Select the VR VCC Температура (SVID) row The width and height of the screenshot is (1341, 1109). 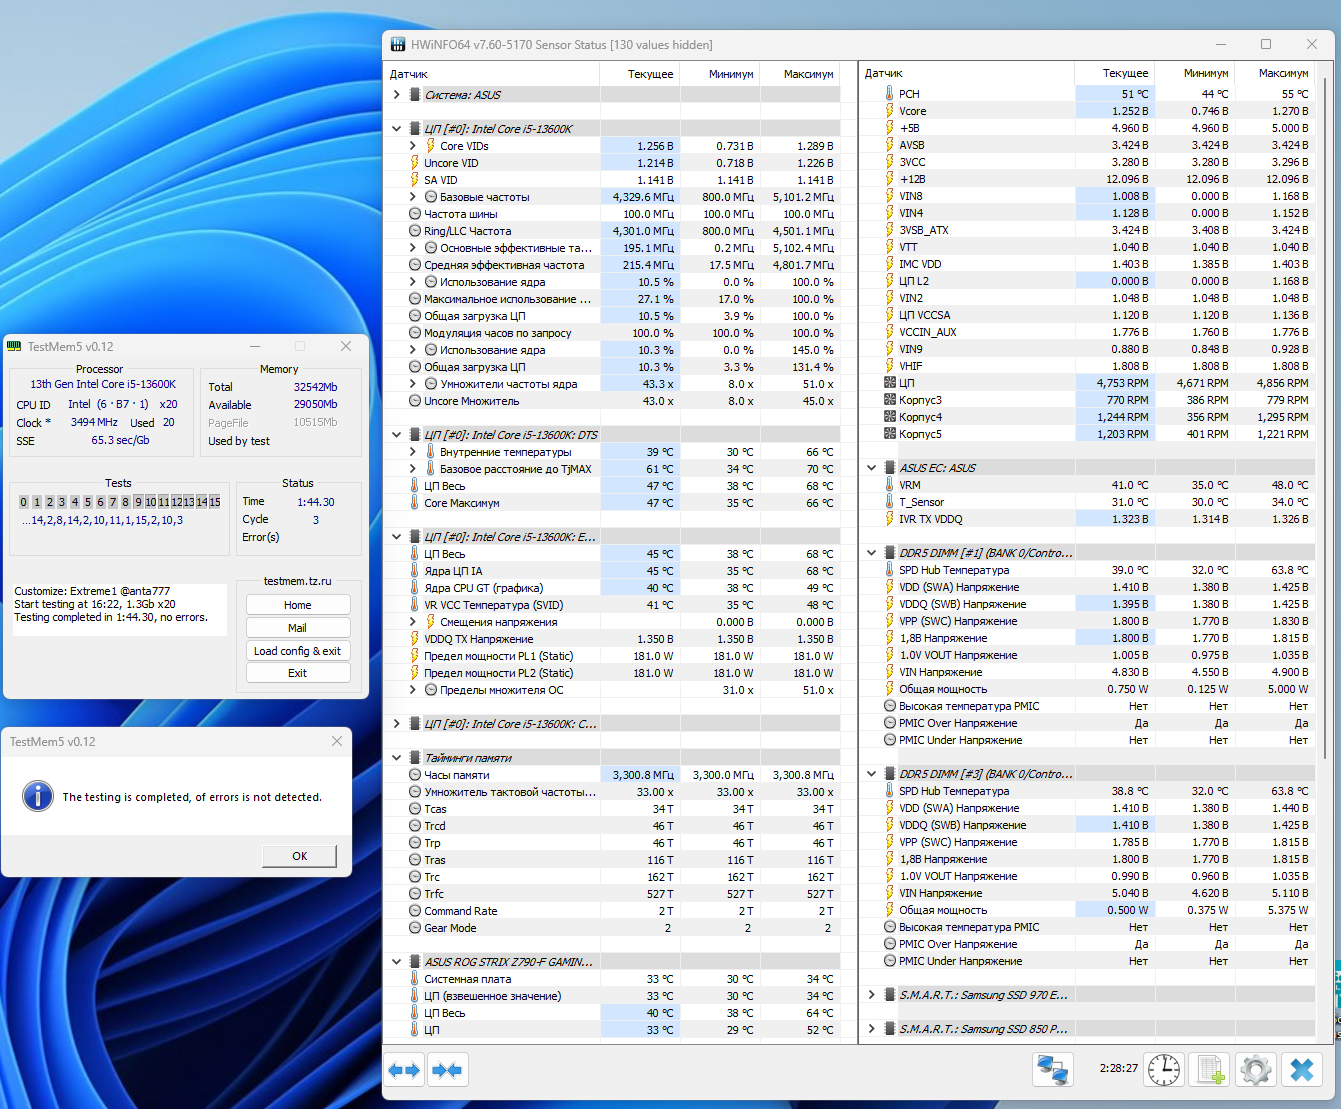click(612, 605)
